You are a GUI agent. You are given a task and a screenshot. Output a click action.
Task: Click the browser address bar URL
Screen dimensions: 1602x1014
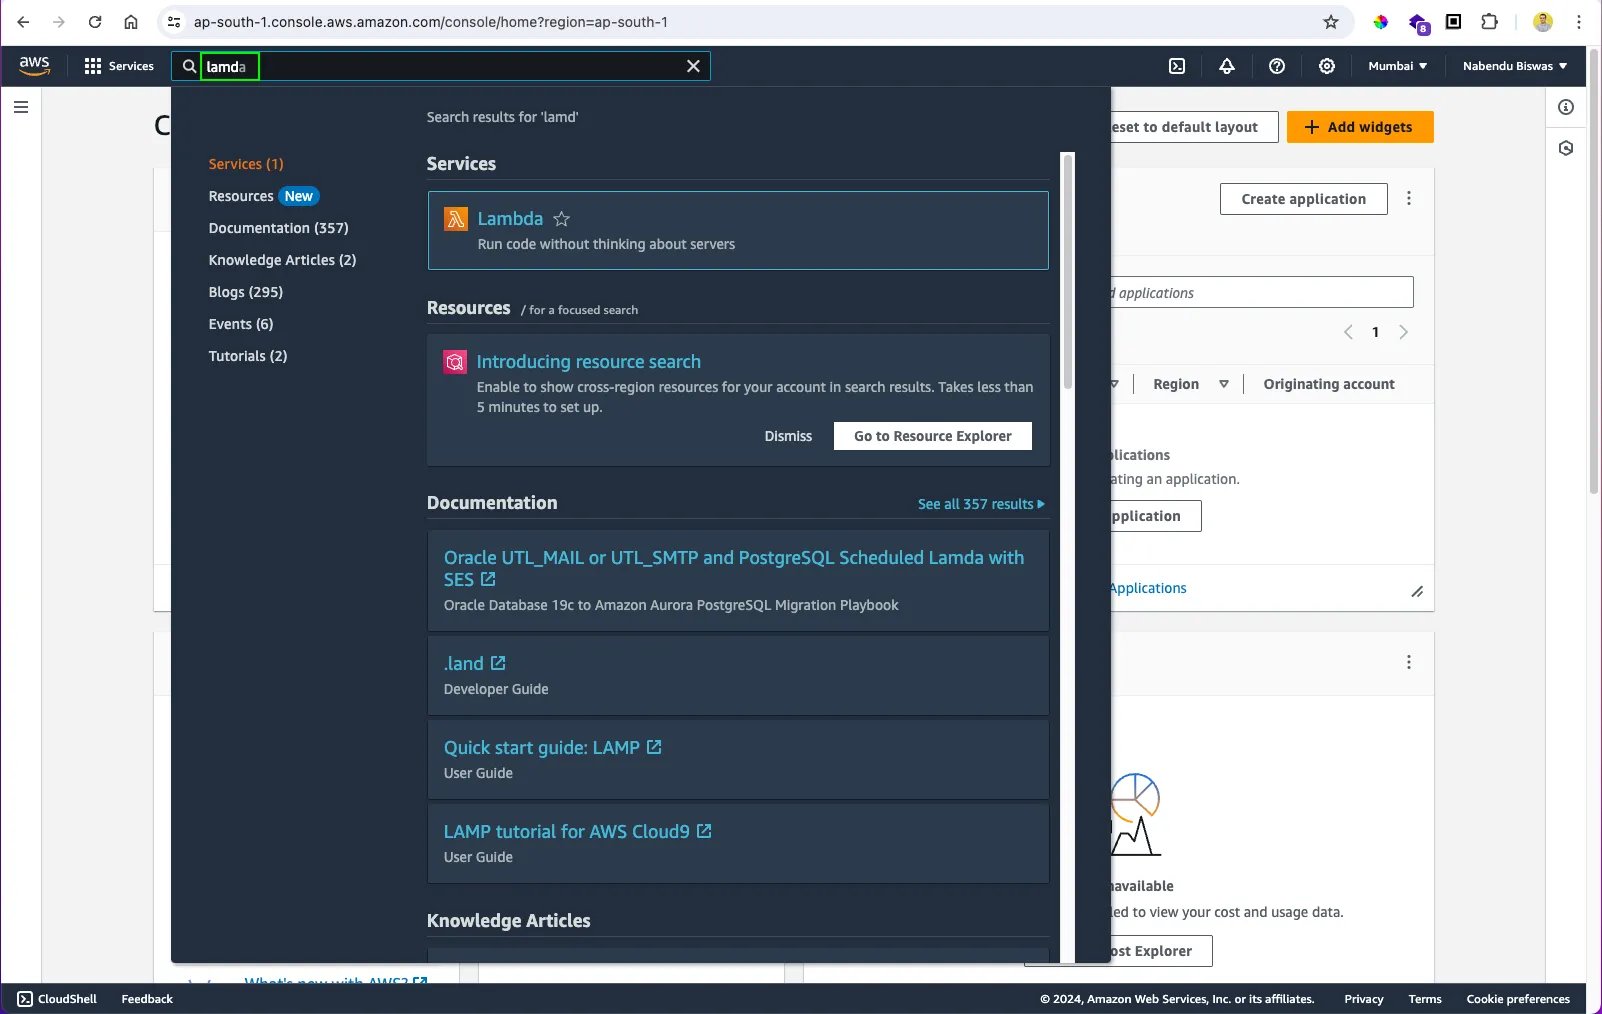(x=431, y=22)
